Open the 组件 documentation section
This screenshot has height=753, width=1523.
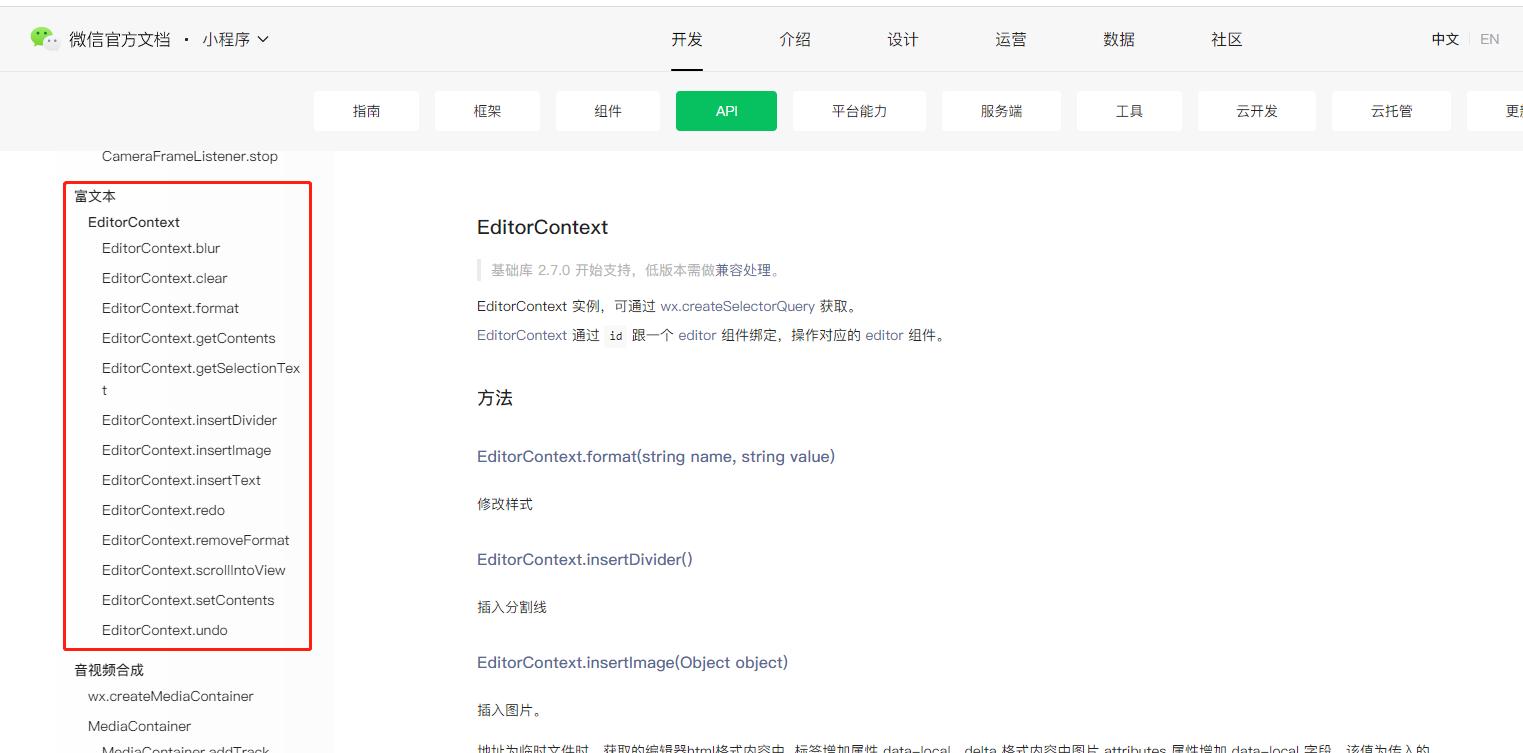(607, 111)
